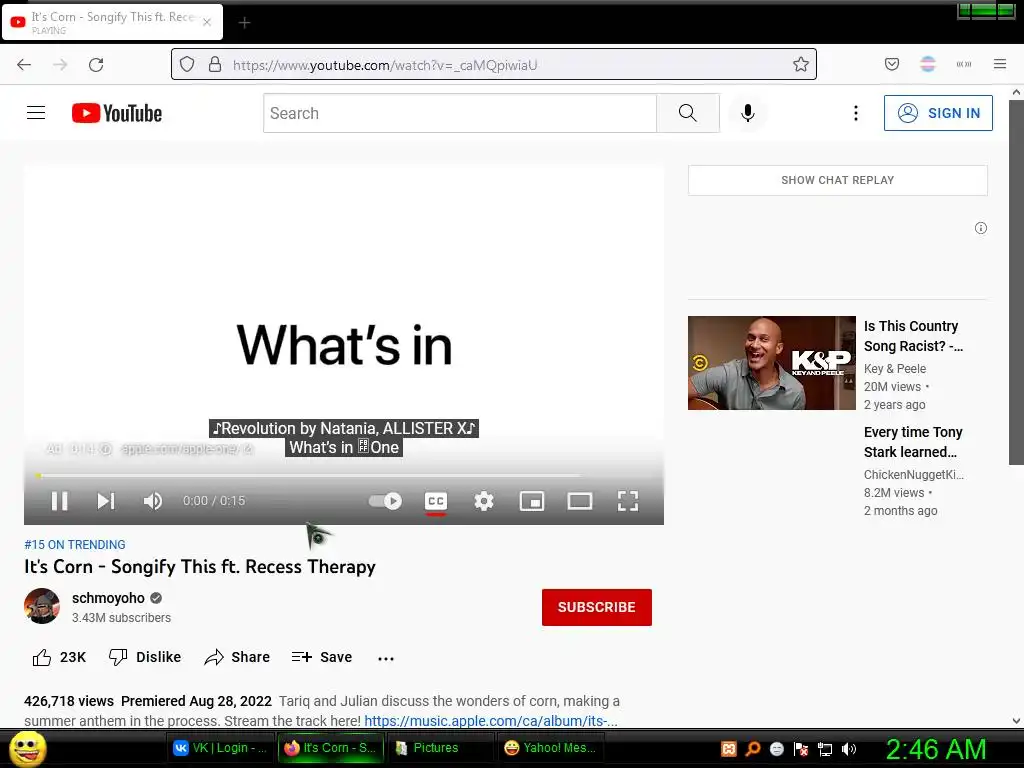The image size is (1024, 768).
Task: Open the Share options
Action: coord(237,657)
